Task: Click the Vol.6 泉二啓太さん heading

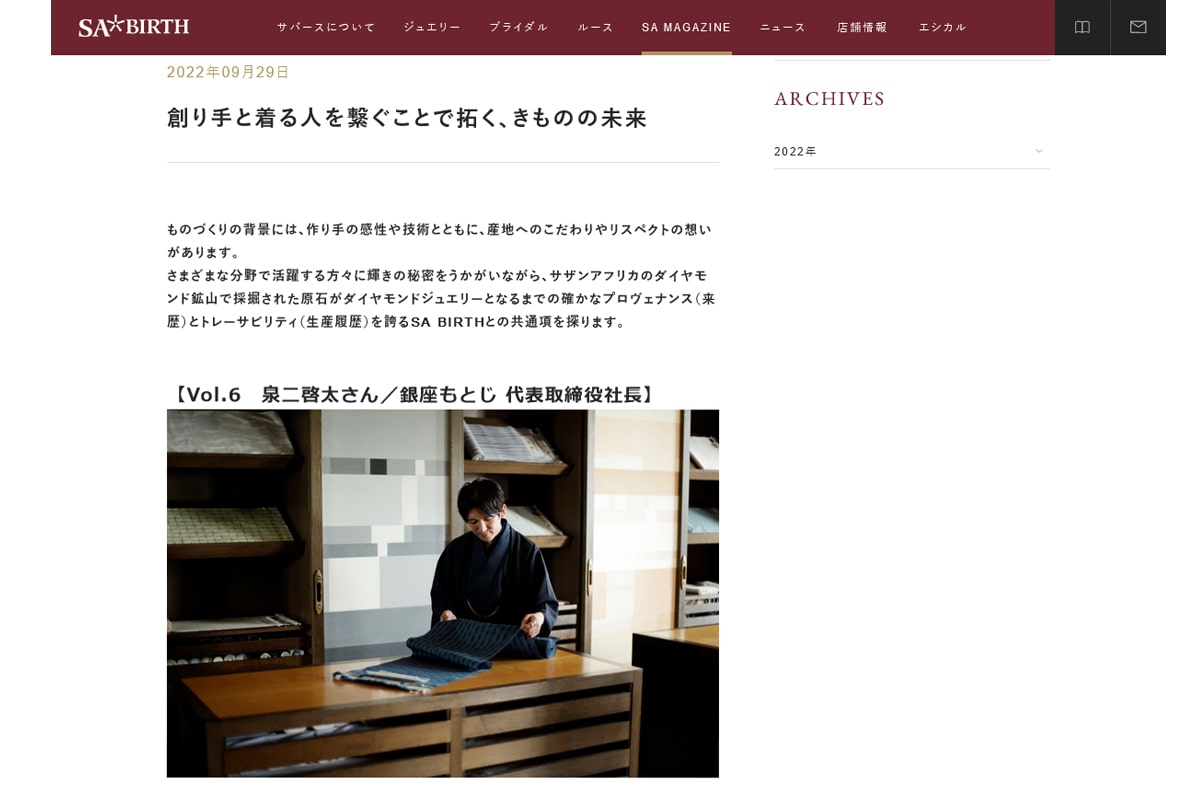Action: (415, 394)
